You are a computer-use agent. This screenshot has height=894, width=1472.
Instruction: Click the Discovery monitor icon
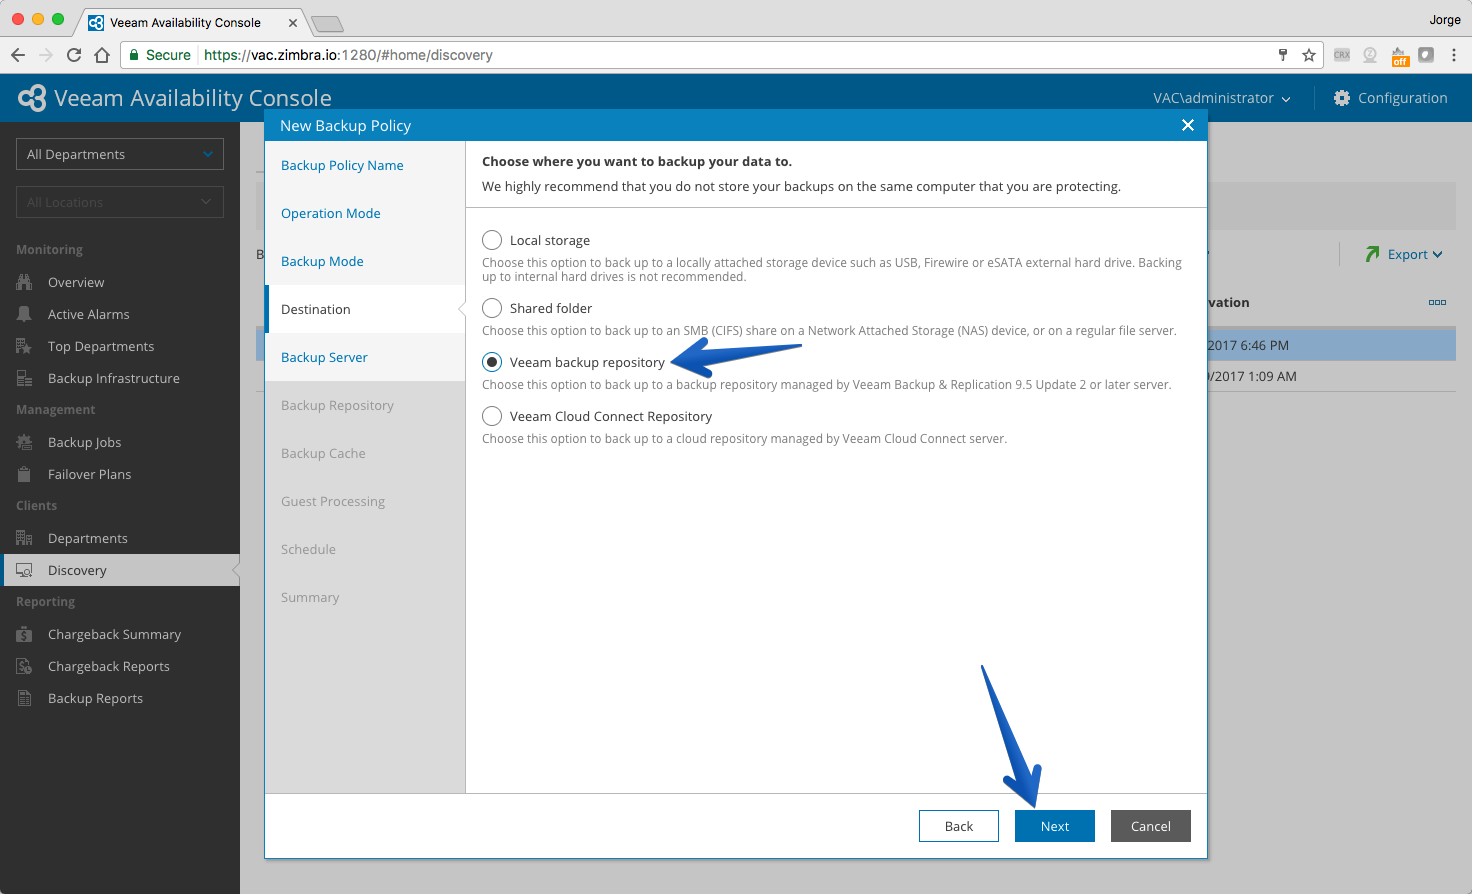24,570
